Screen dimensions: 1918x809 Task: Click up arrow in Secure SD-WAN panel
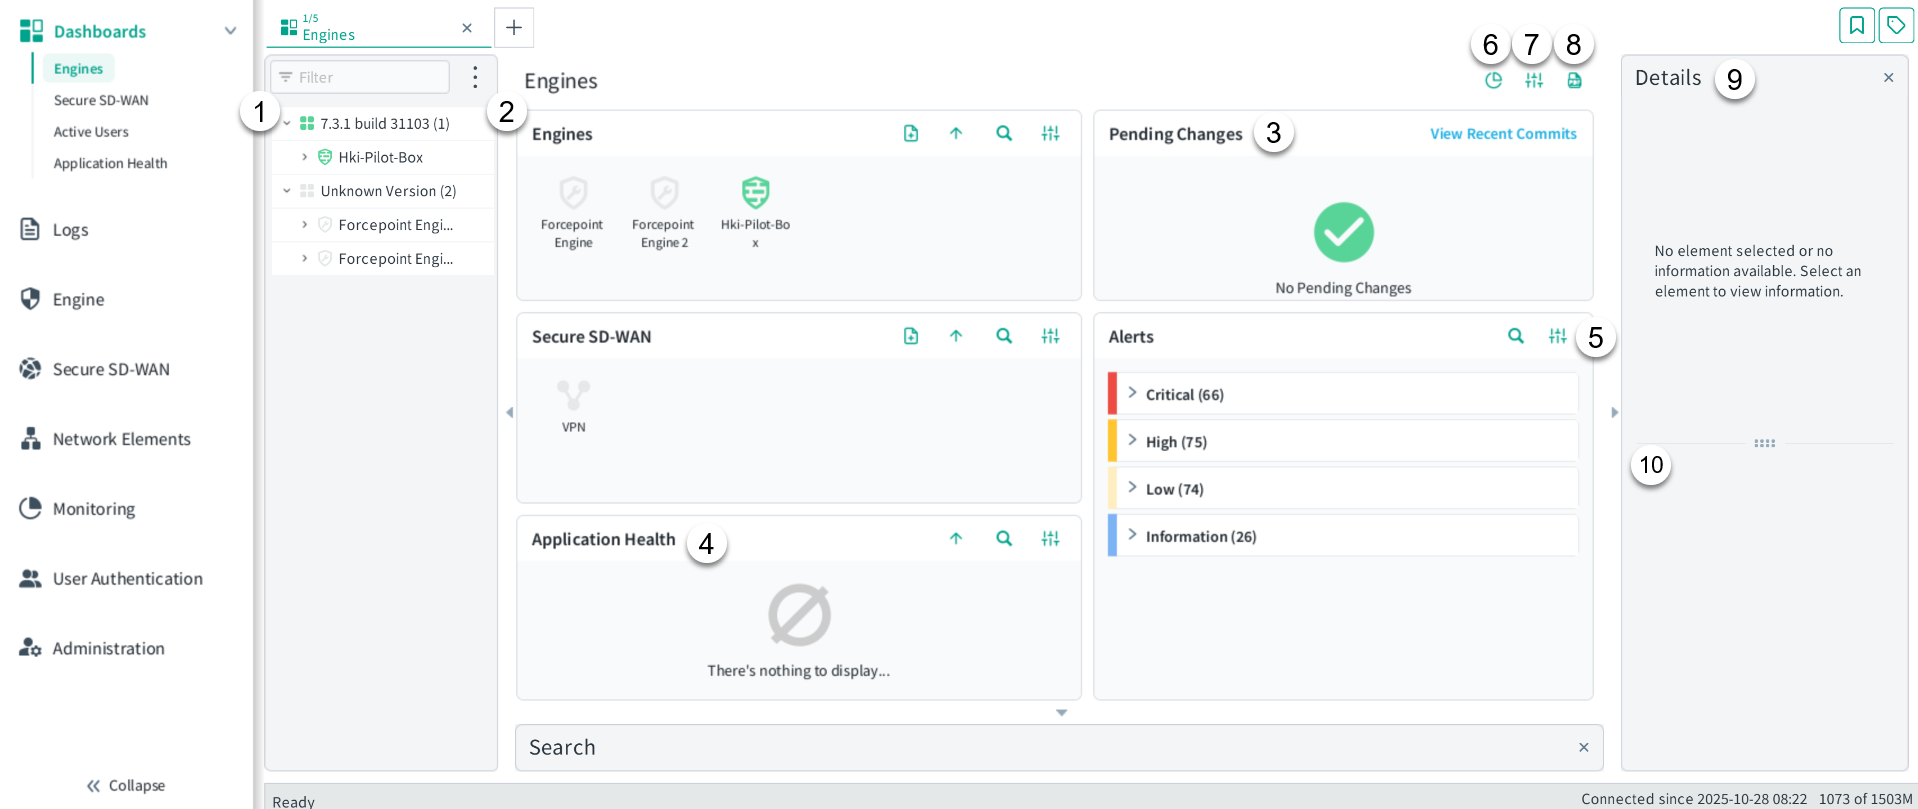(956, 336)
